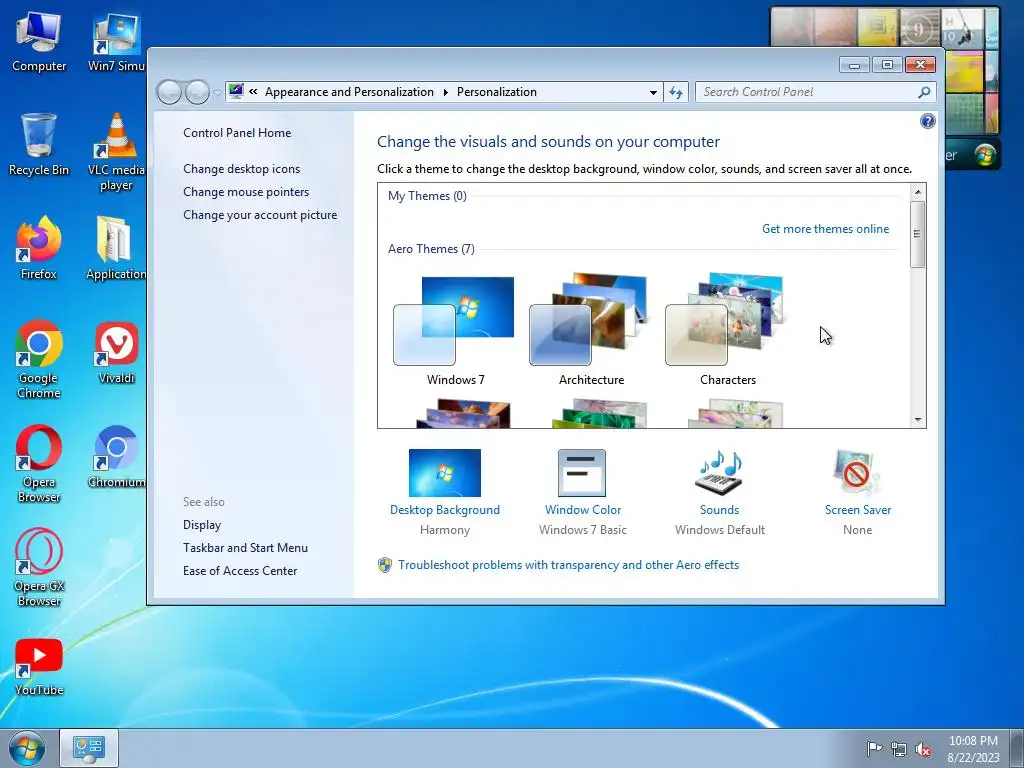This screenshot has width=1024, height=768.
Task: Select the Architecture theme
Action: [x=591, y=330]
